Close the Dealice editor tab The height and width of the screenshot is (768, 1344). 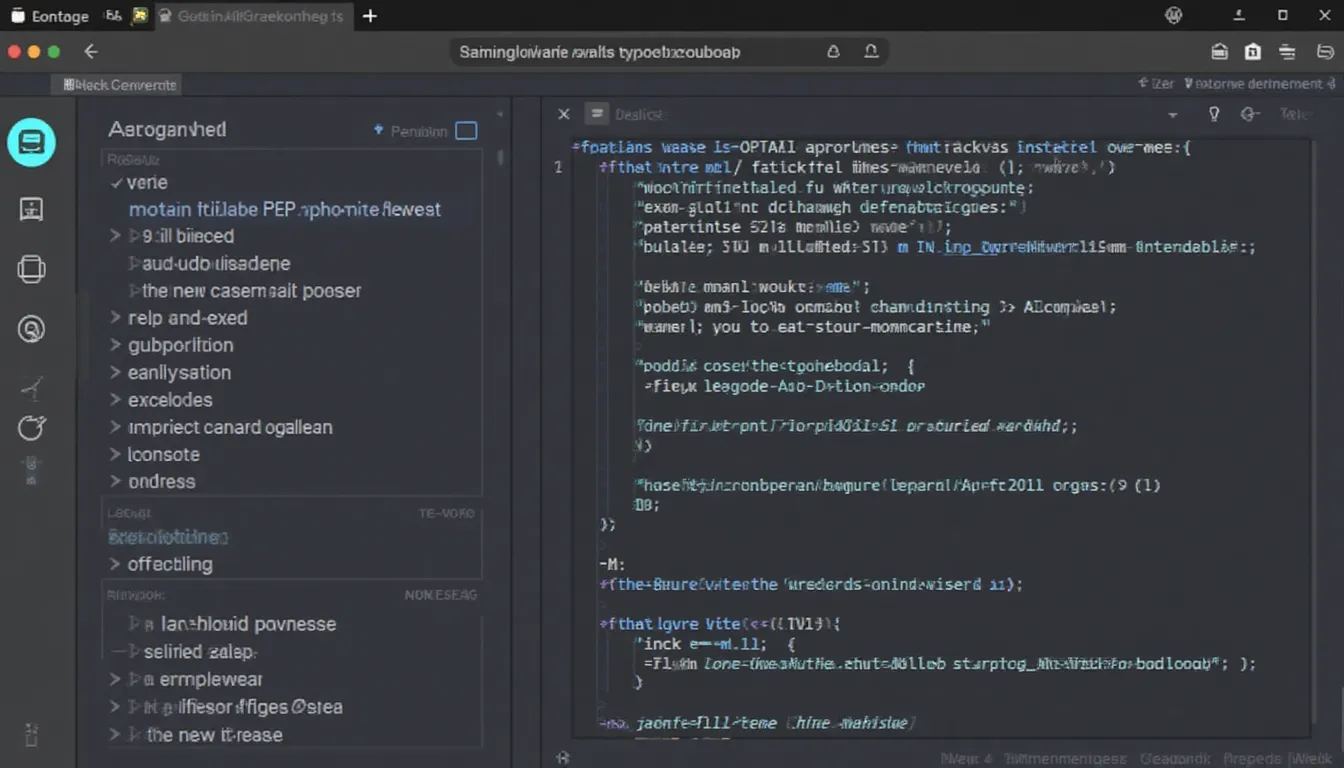tap(564, 114)
